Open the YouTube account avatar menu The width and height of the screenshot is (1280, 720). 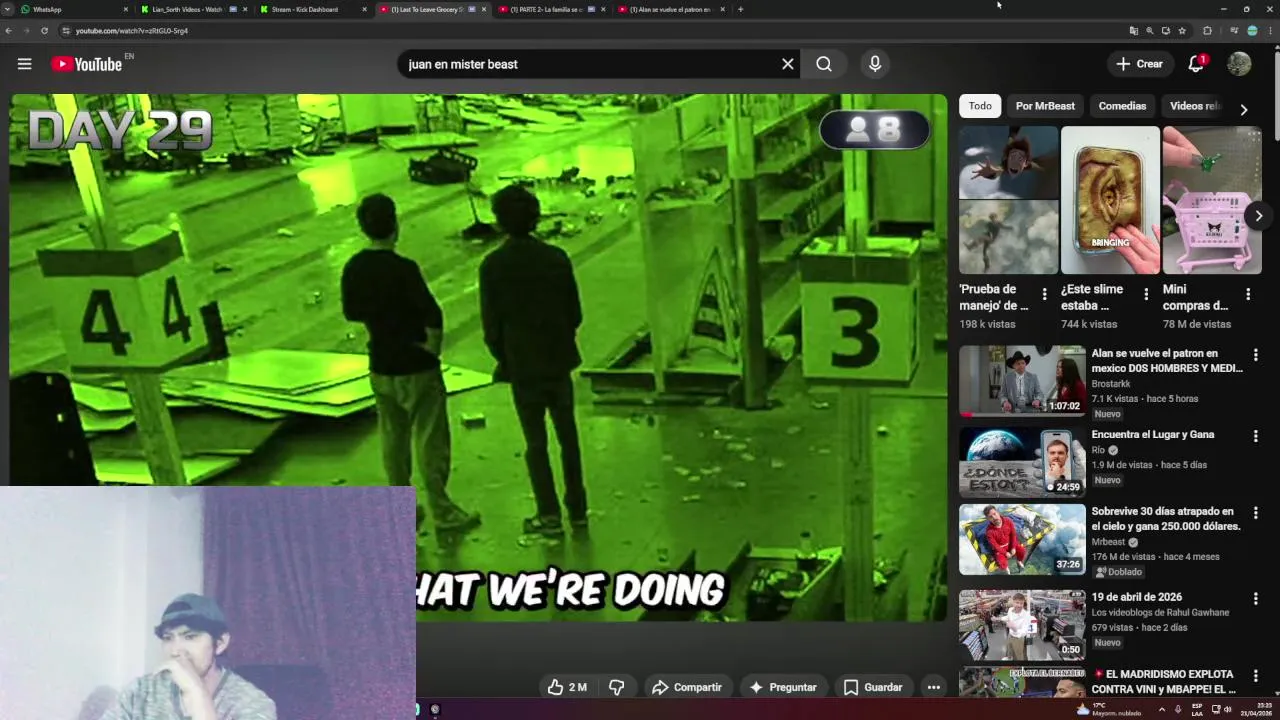coord(1239,64)
